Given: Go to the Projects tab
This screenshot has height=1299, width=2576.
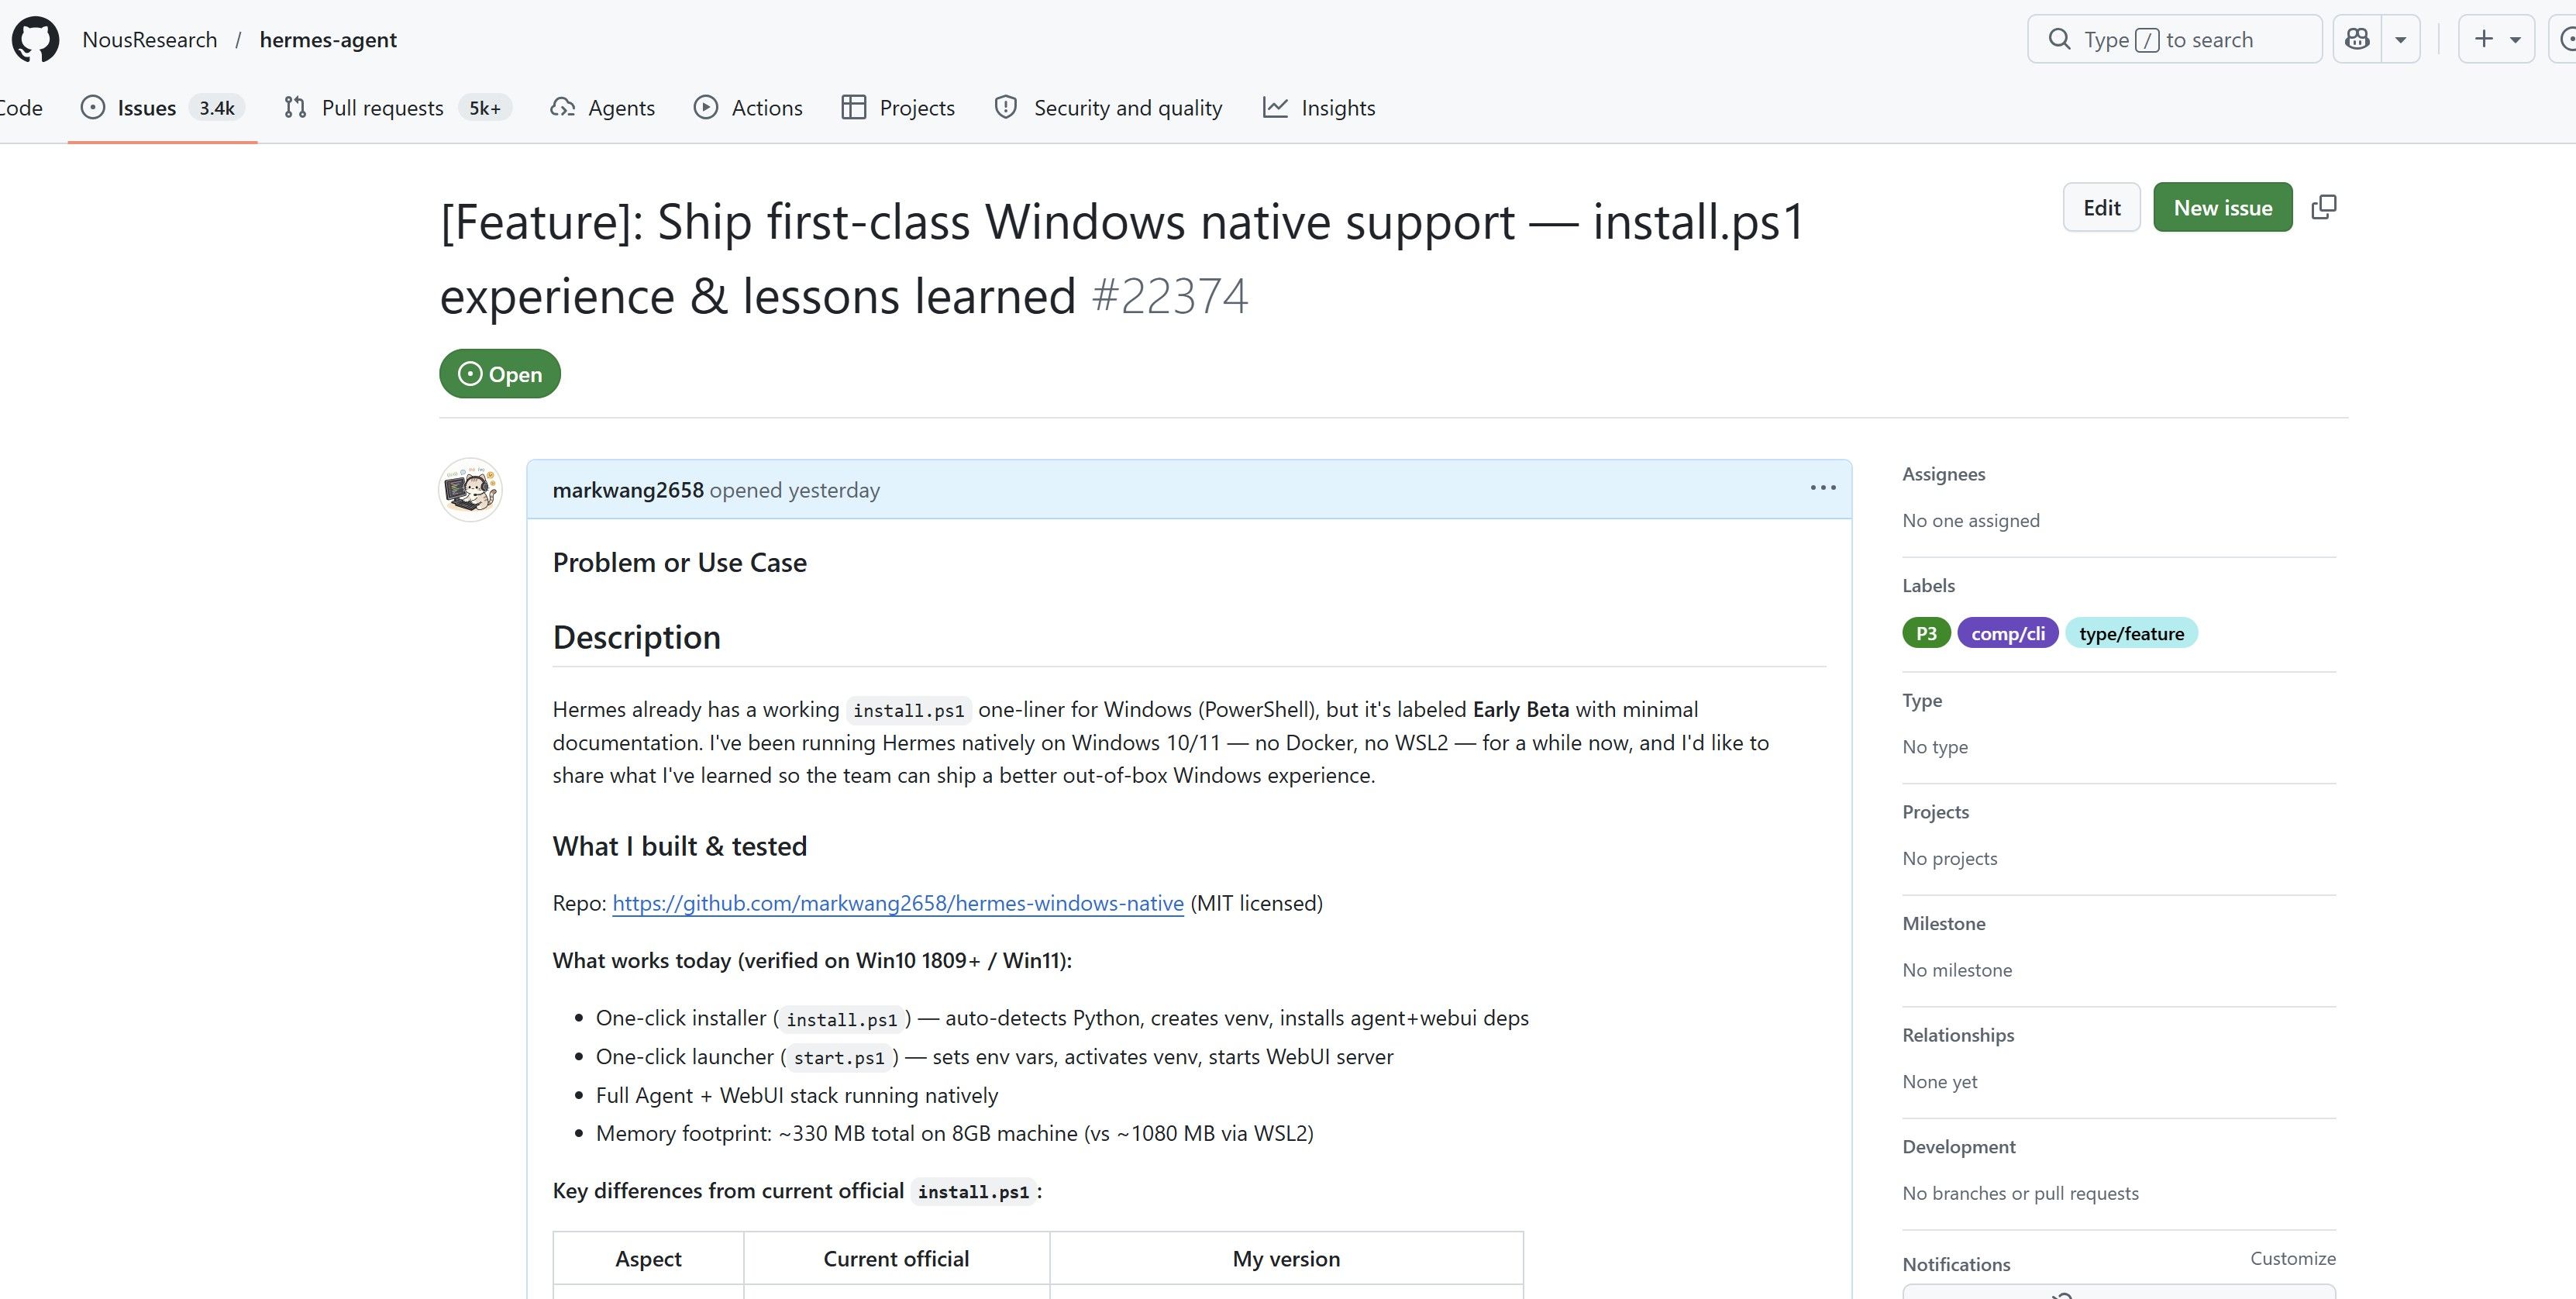Looking at the screenshot, I should pos(898,108).
